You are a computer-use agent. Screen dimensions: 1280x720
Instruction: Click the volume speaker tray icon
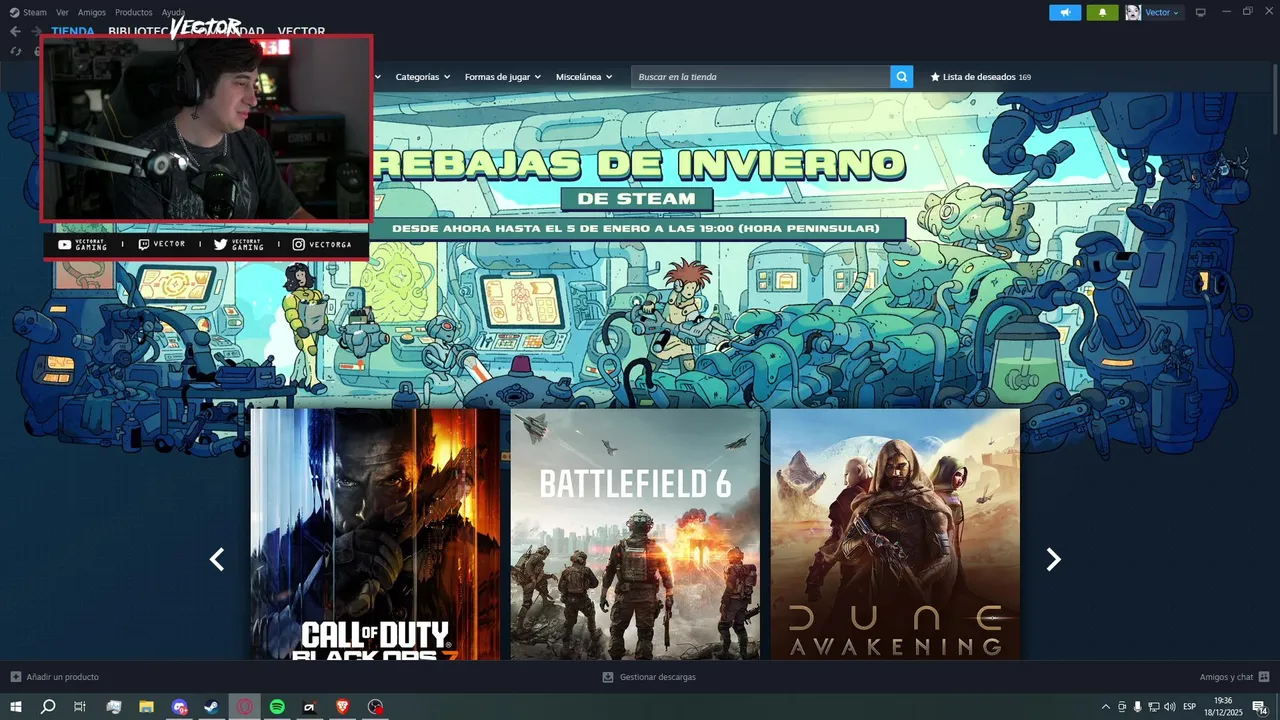pos(1169,707)
